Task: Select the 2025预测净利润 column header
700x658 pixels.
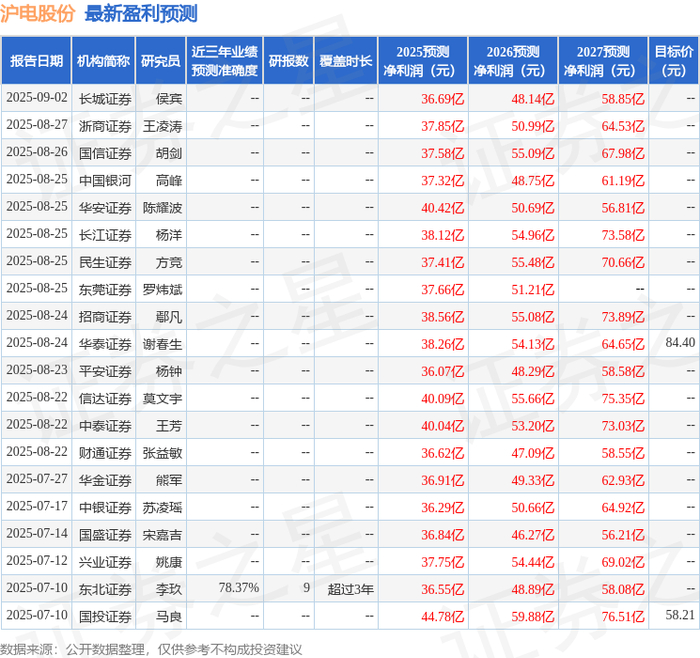Action: [423, 61]
